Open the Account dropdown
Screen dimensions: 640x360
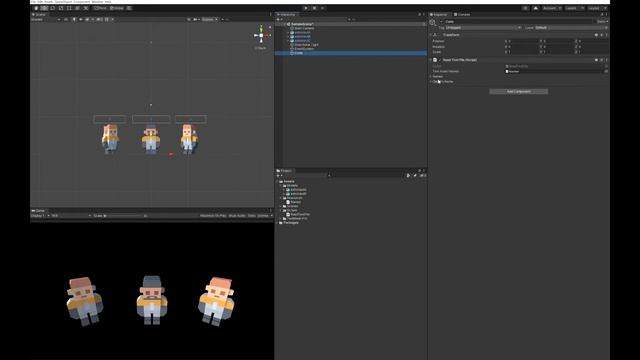551,8
